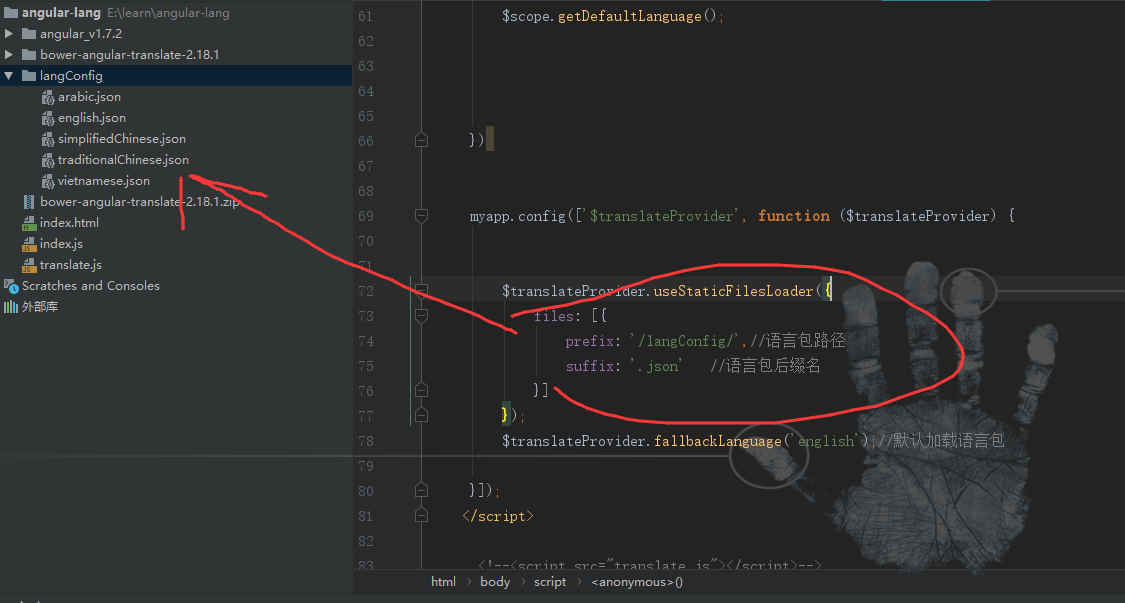The height and width of the screenshot is (603, 1125).
Task: Toggle the code fold marker on line 66
Action: coord(421,140)
